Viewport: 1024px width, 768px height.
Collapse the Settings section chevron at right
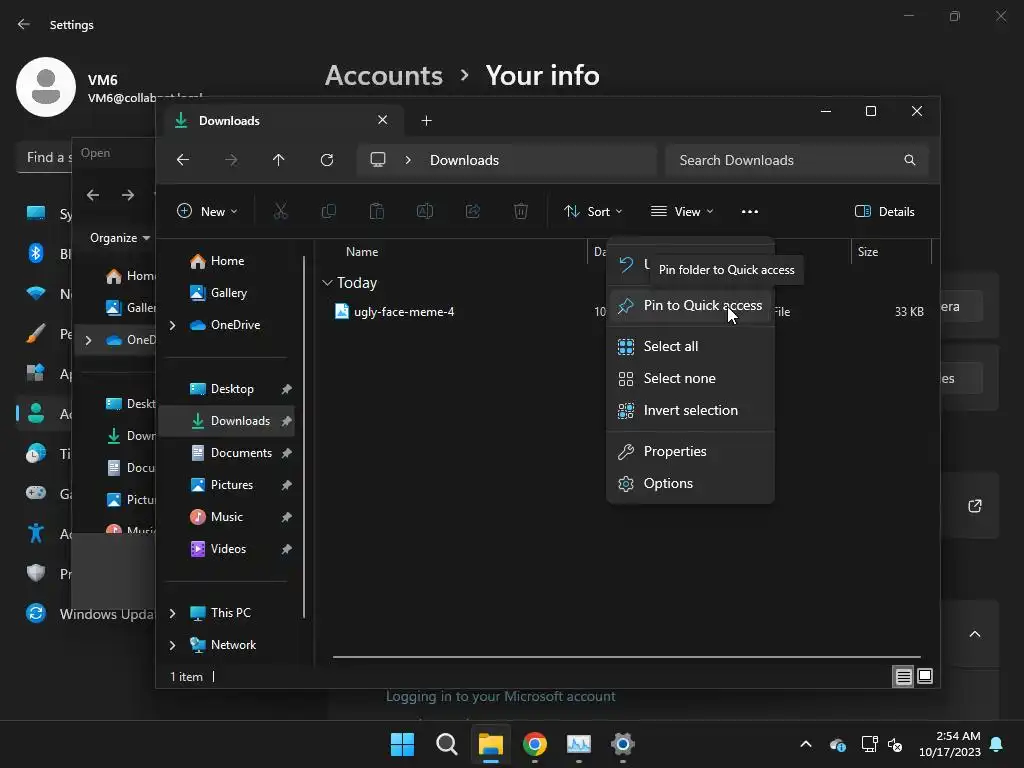coord(974,634)
